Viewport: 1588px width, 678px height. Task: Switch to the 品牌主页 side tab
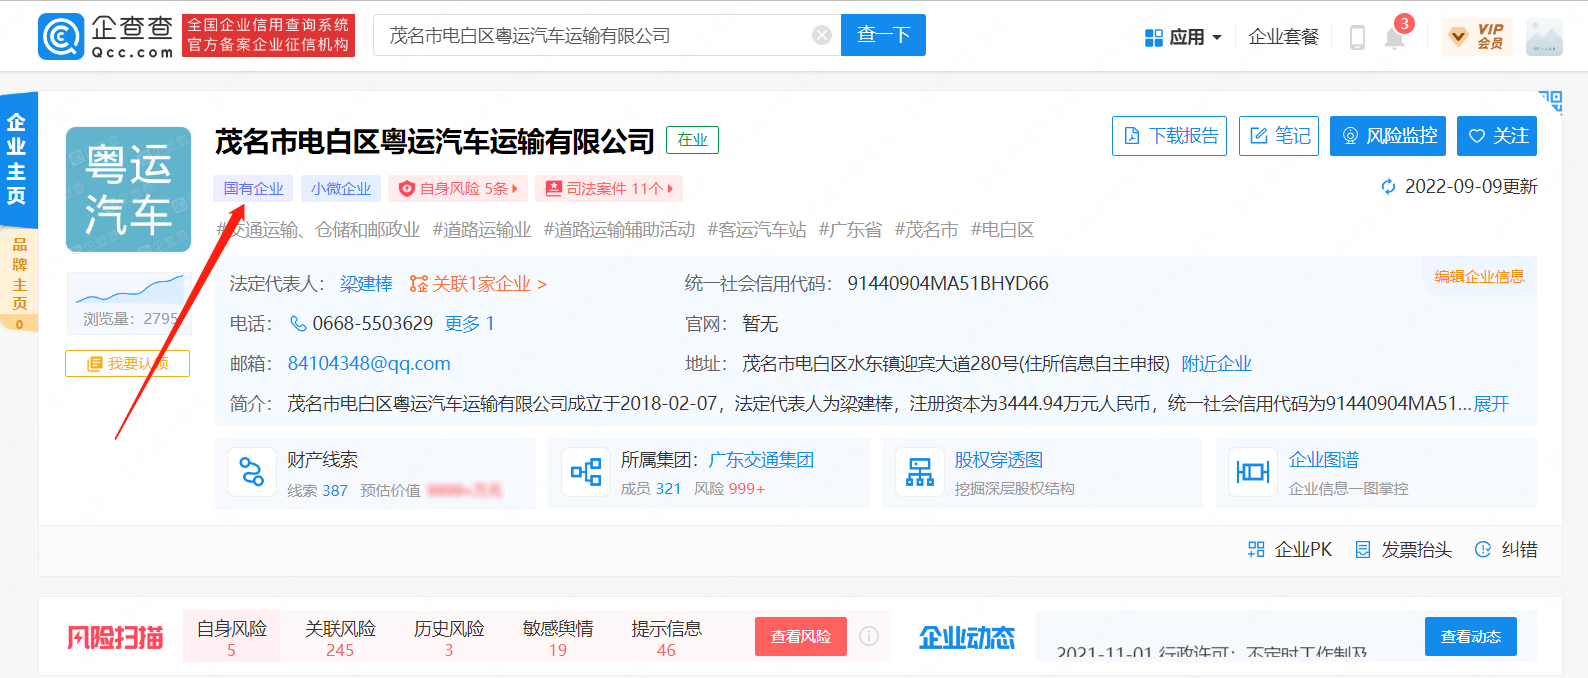tap(19, 274)
